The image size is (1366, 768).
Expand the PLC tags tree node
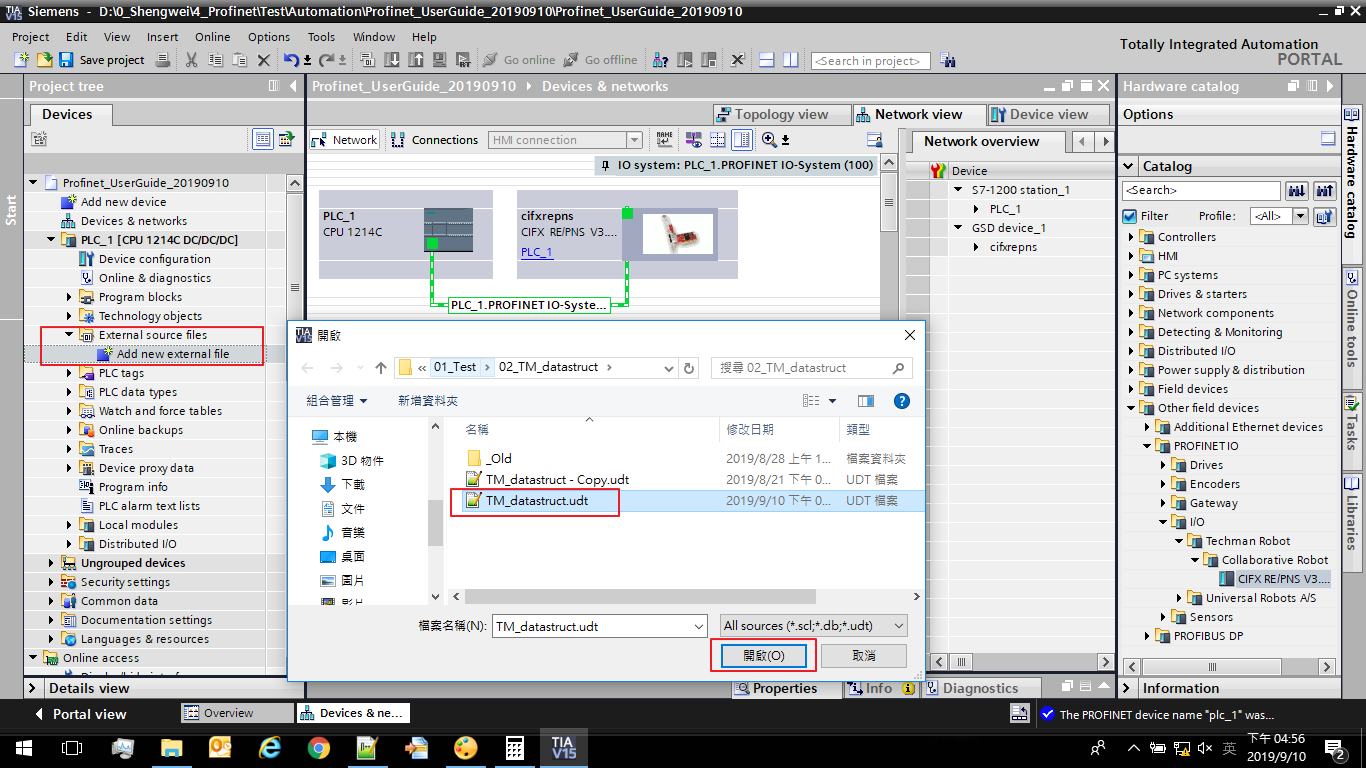point(70,373)
